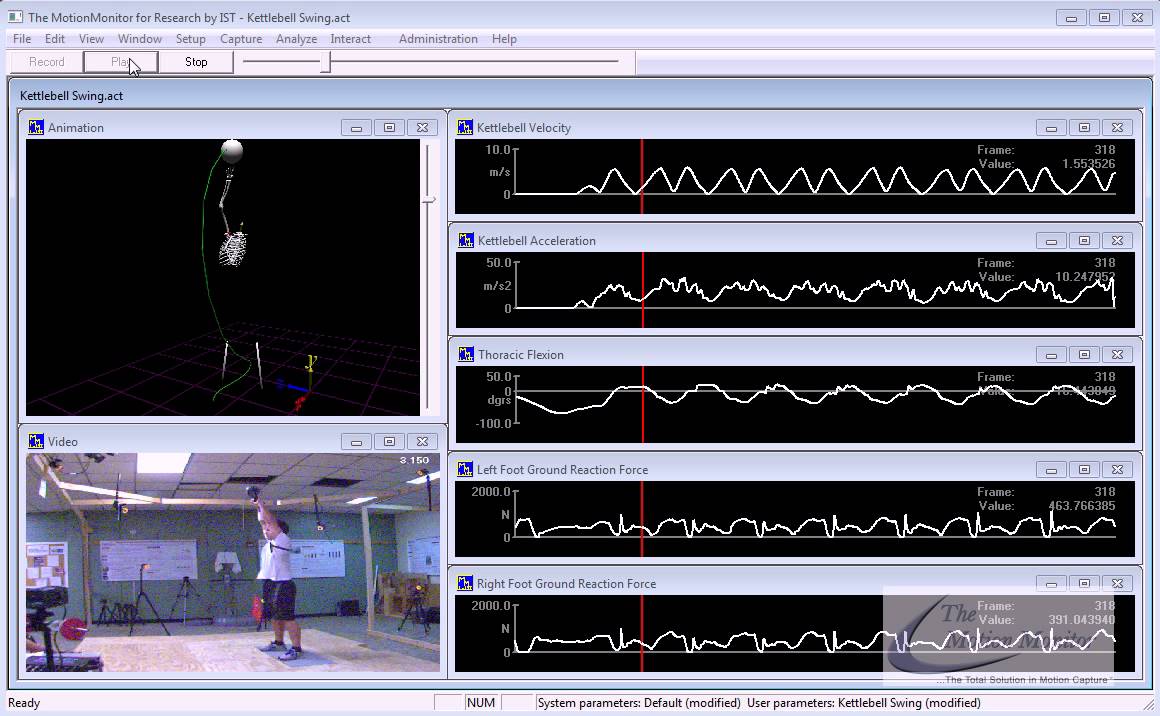1160x716 pixels.
Task: Click the Video panel title icon
Action: [x=36, y=441]
